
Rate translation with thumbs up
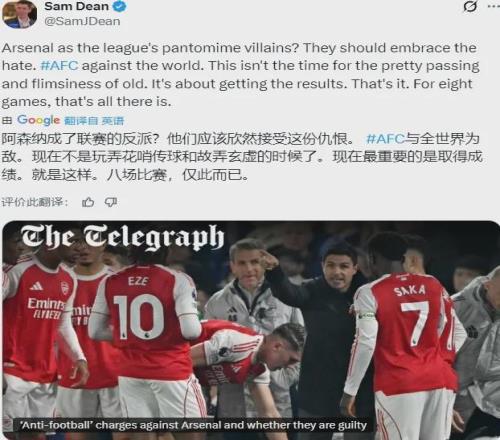point(88,202)
